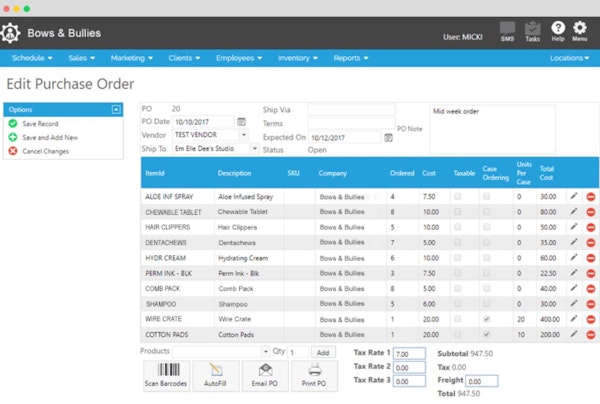Viewport: 600px width, 404px height.
Task: Delete the WIRE CRATE row
Action: 591,319
